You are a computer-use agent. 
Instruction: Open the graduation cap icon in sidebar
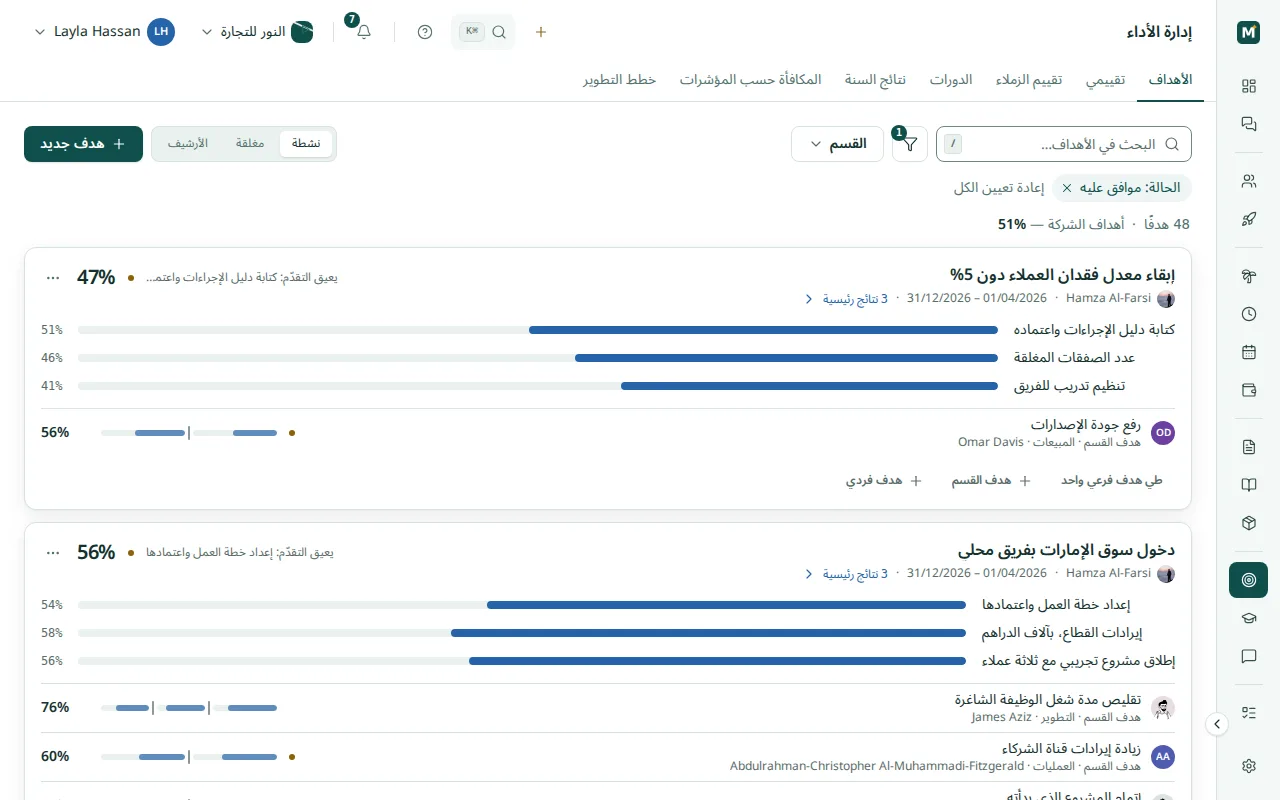pos(1248,618)
